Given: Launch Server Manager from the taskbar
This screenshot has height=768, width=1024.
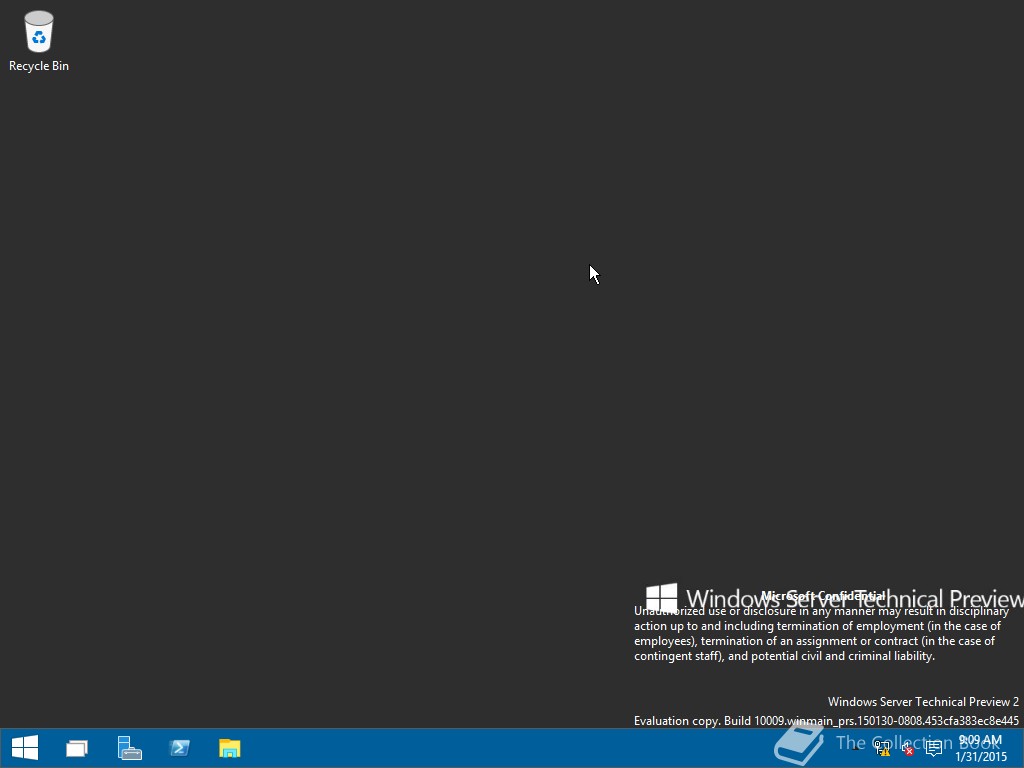Looking at the screenshot, I should click(x=129, y=748).
